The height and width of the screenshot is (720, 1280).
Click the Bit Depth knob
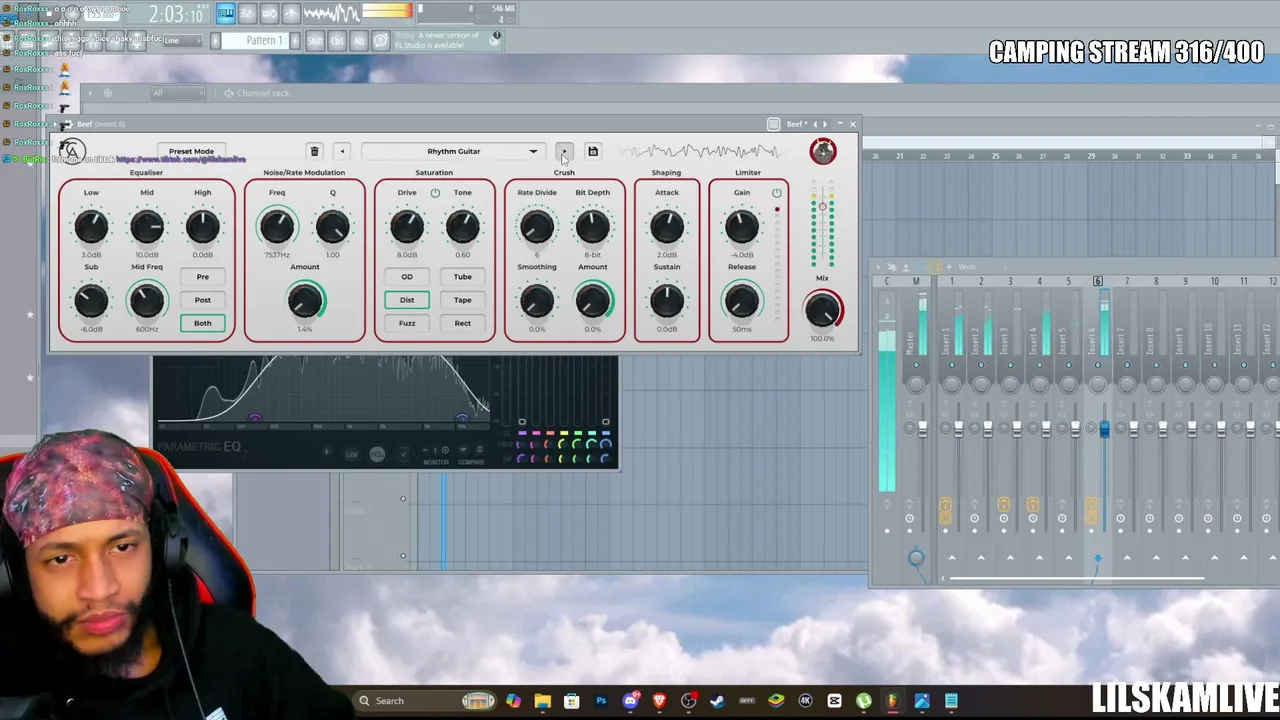click(x=592, y=227)
